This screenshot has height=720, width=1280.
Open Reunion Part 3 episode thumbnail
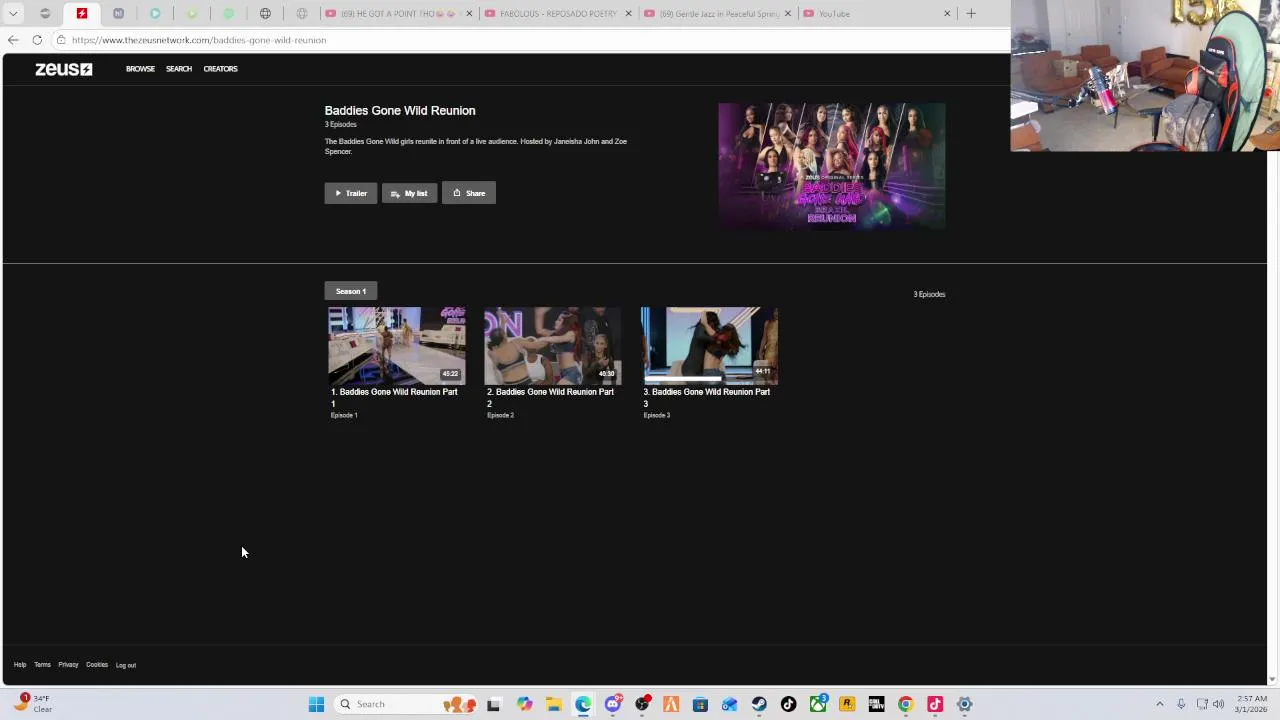pyautogui.click(x=709, y=346)
